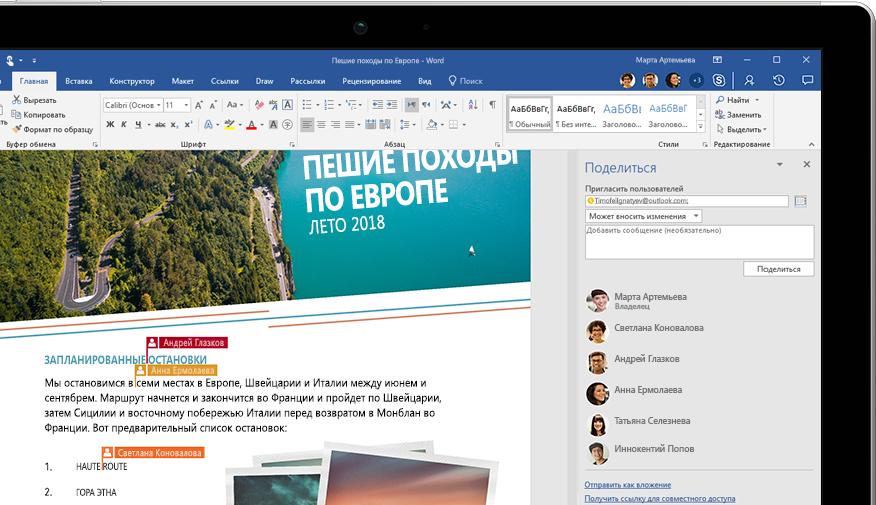876x505 pixels.
Task: Open the font name Calibri dropdown
Action: click(159, 105)
